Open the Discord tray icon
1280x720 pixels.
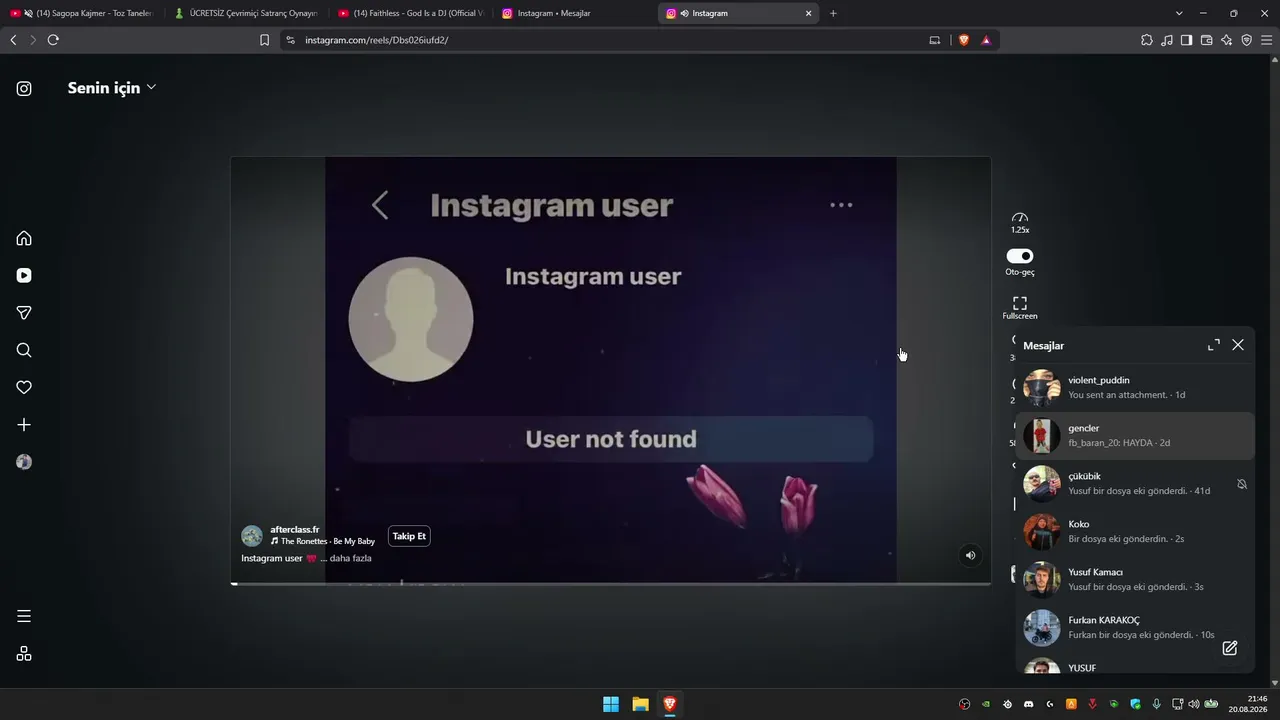coord(1028,704)
